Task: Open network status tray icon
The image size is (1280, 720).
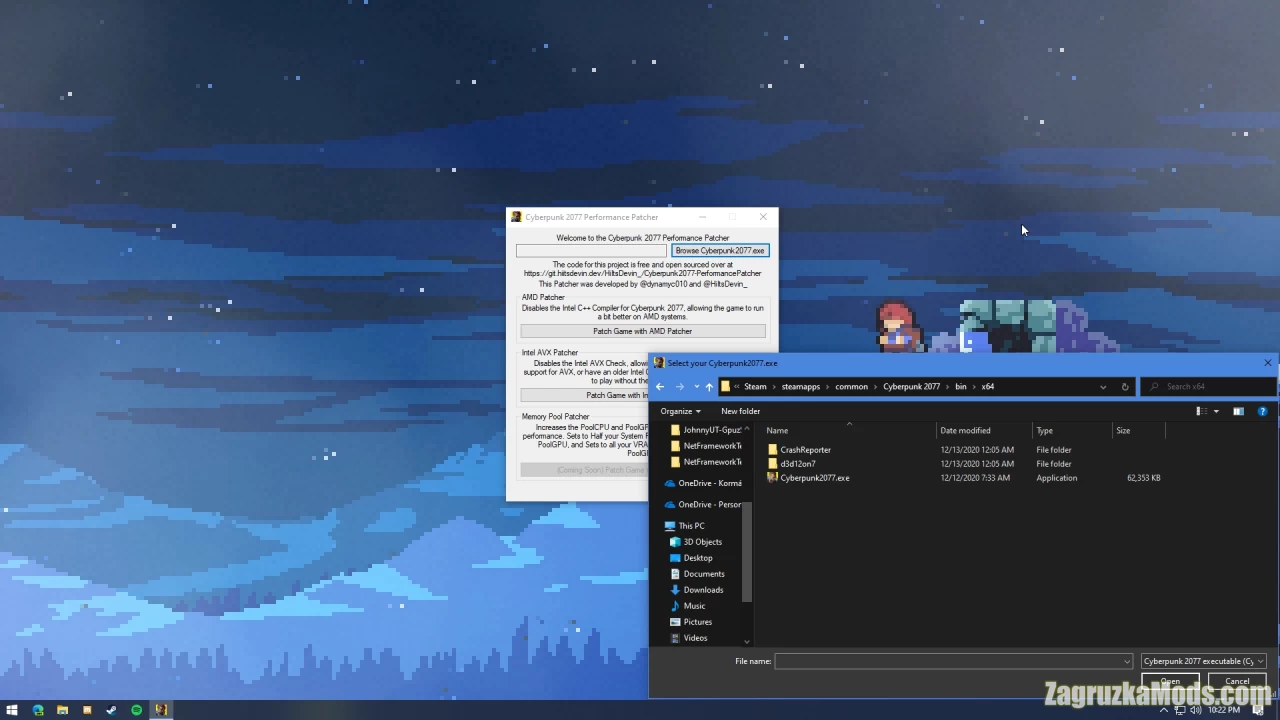Action: [1181, 710]
